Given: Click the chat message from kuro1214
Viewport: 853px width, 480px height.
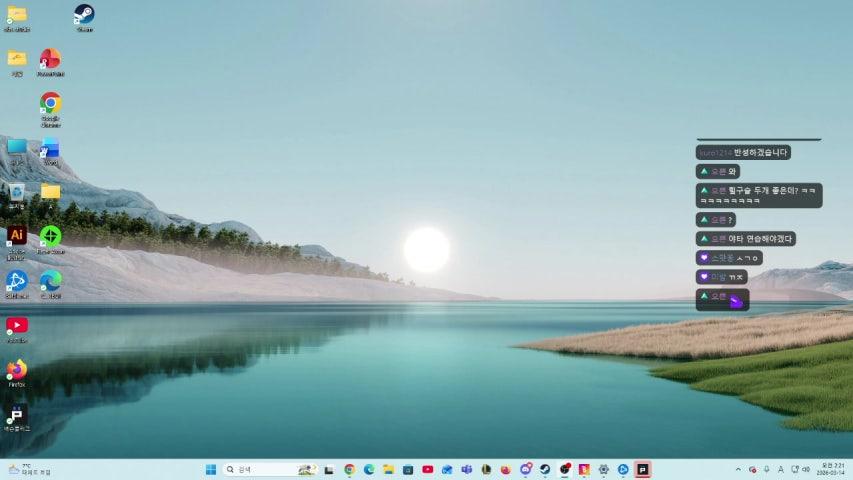Looking at the screenshot, I should pos(743,153).
